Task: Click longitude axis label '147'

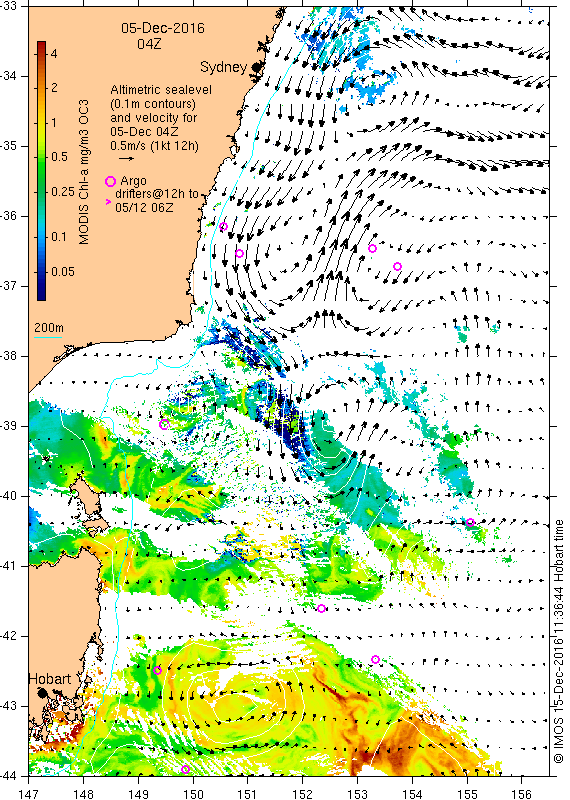Action: point(29,794)
